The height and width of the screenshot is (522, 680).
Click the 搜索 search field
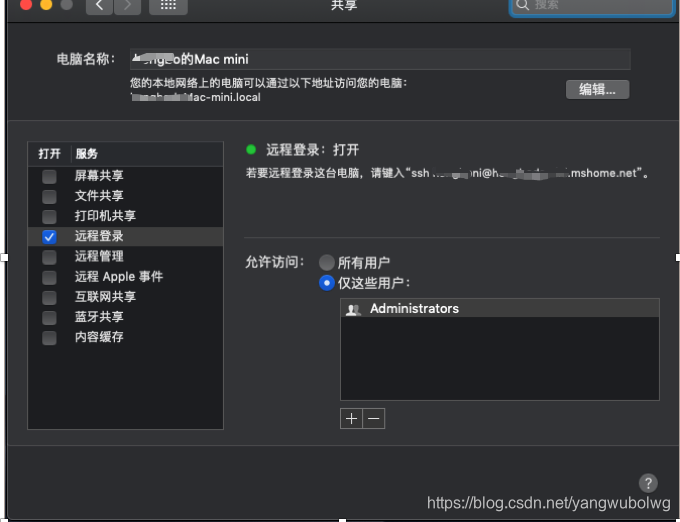[x=592, y=6]
